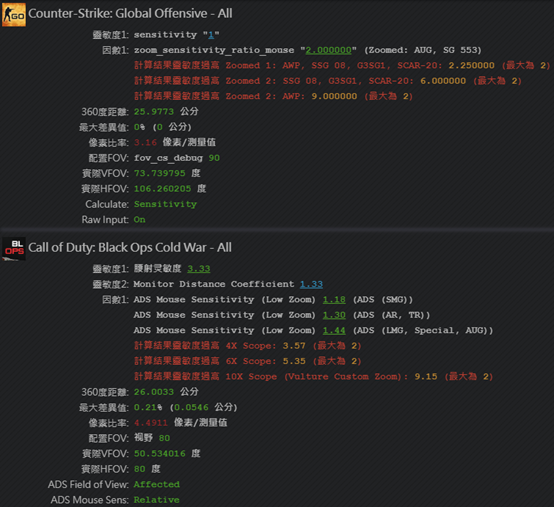Click the 4X Scope 3.57 warning

tap(247, 346)
